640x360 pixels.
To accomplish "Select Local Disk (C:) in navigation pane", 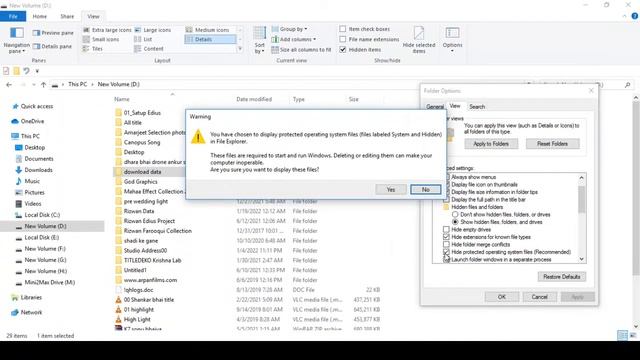I will tap(42, 215).
